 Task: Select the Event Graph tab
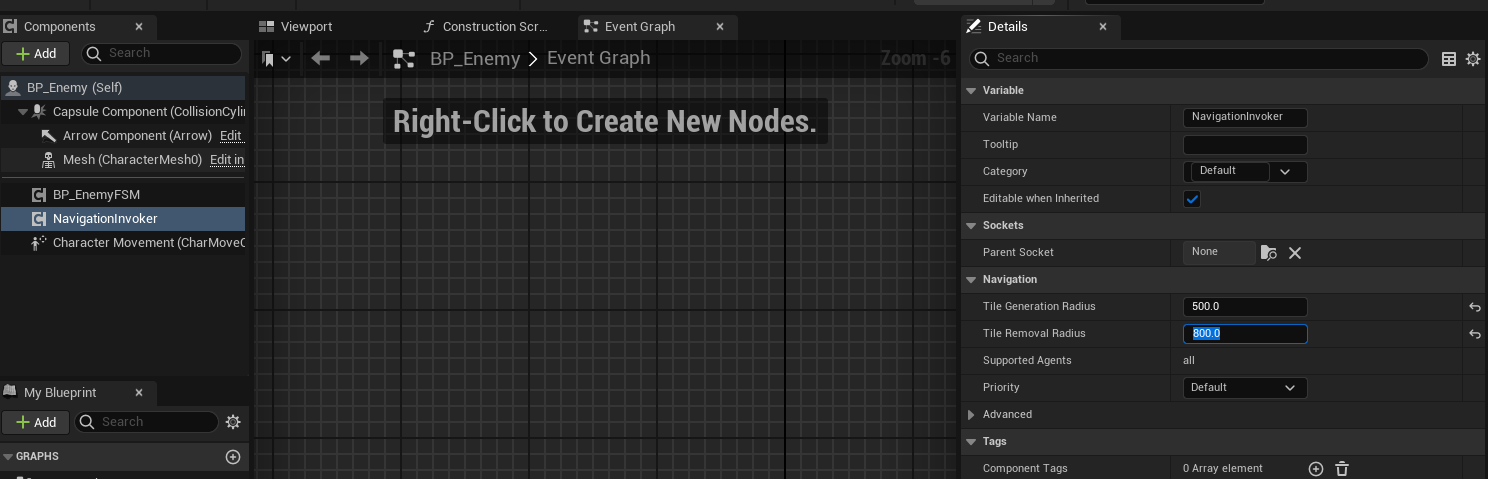tap(639, 27)
